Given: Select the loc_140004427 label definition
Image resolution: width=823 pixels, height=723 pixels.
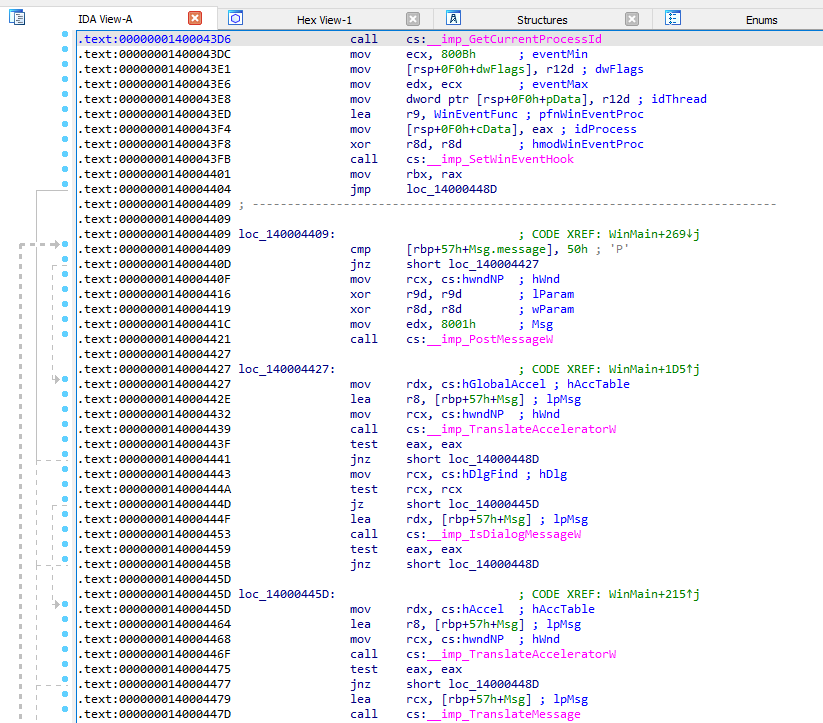Looking at the screenshot, I should (285, 369).
